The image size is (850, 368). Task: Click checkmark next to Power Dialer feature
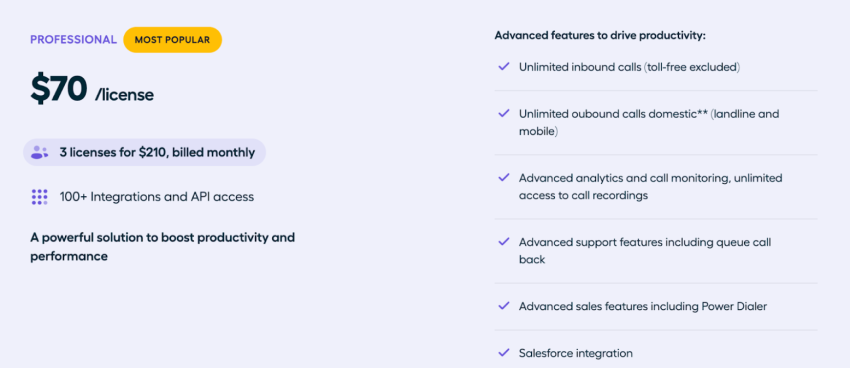[x=504, y=306]
